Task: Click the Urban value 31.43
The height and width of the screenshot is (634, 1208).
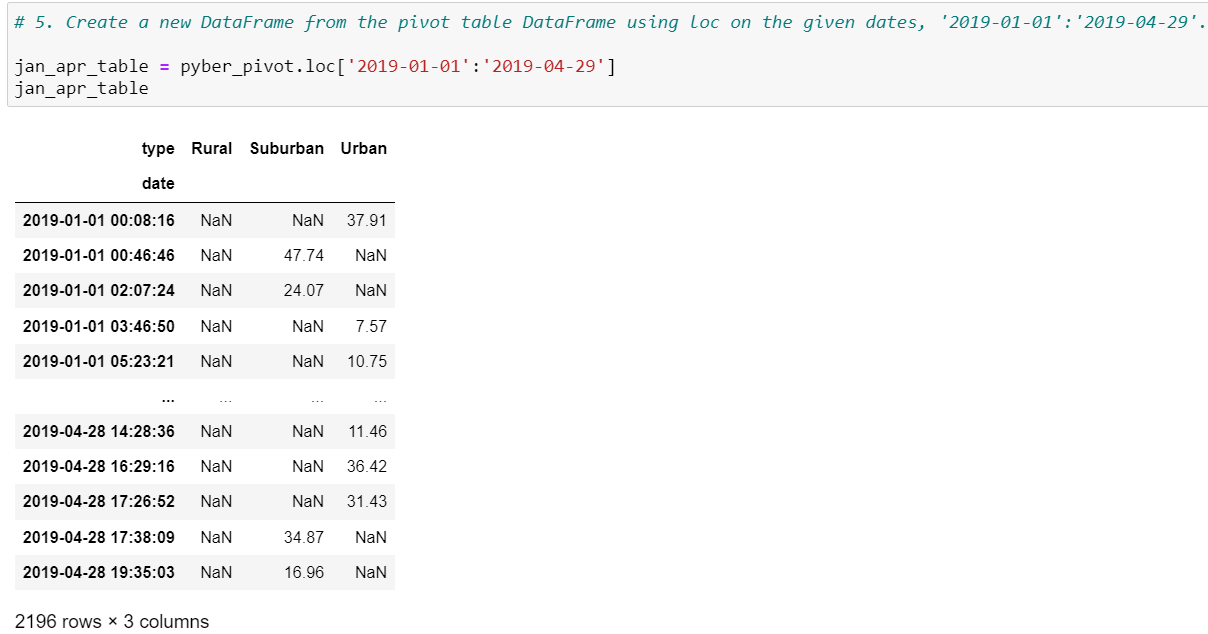Action: tap(367, 501)
